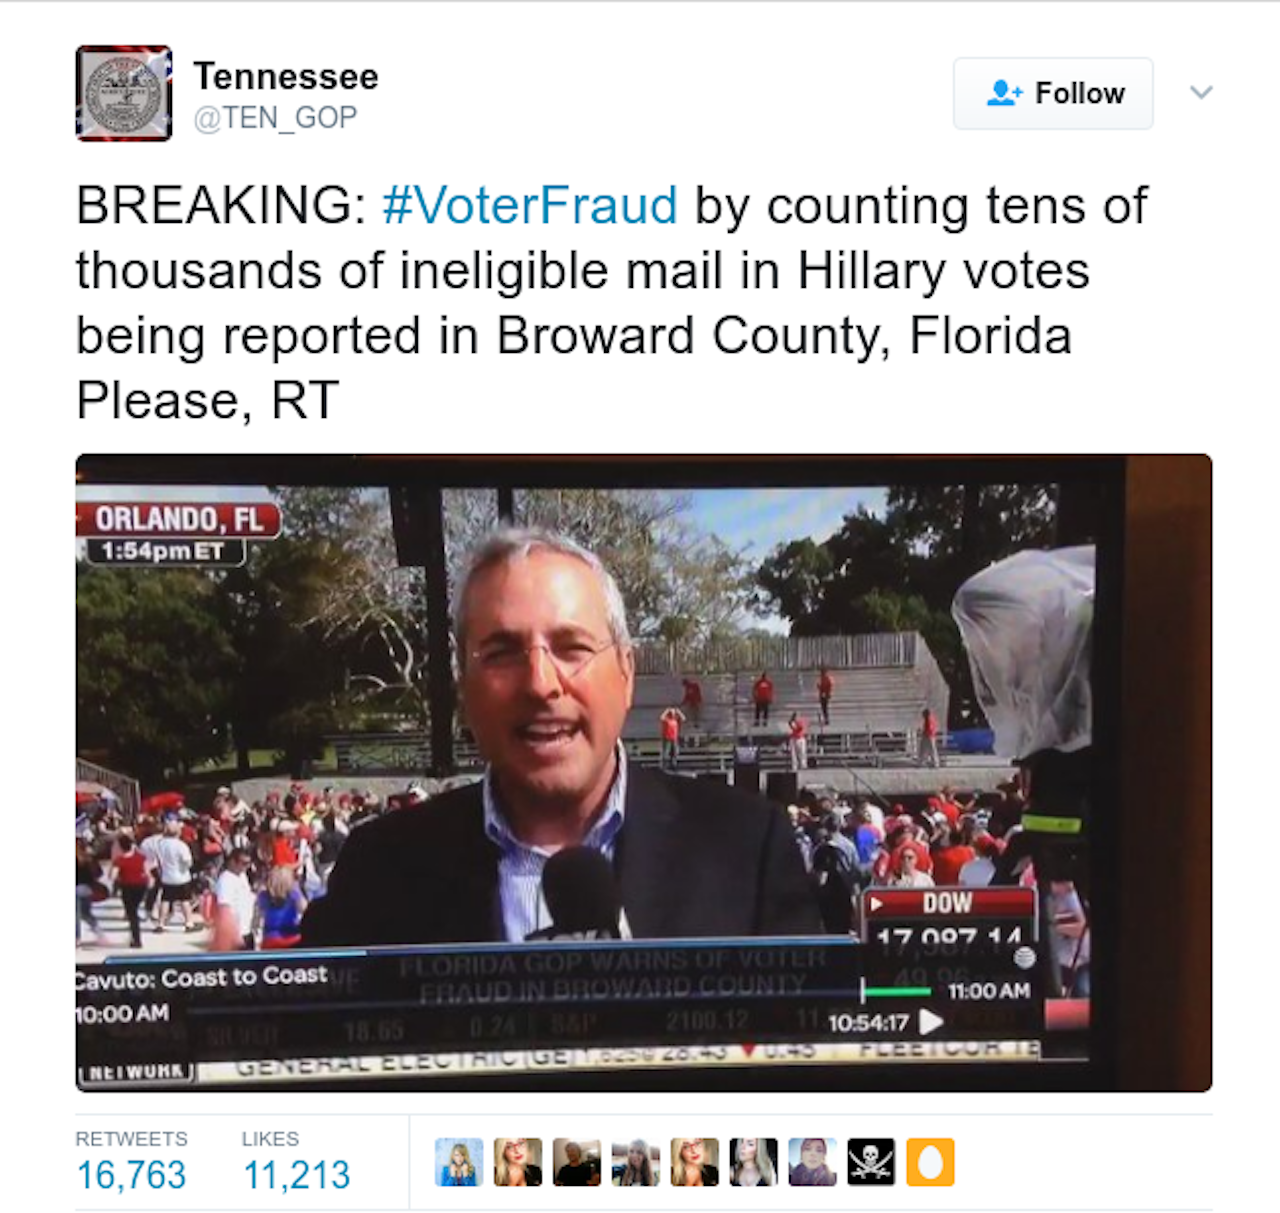Open the second liker's avatar
Viewport: 1280px width, 1213px height.
tap(518, 1162)
